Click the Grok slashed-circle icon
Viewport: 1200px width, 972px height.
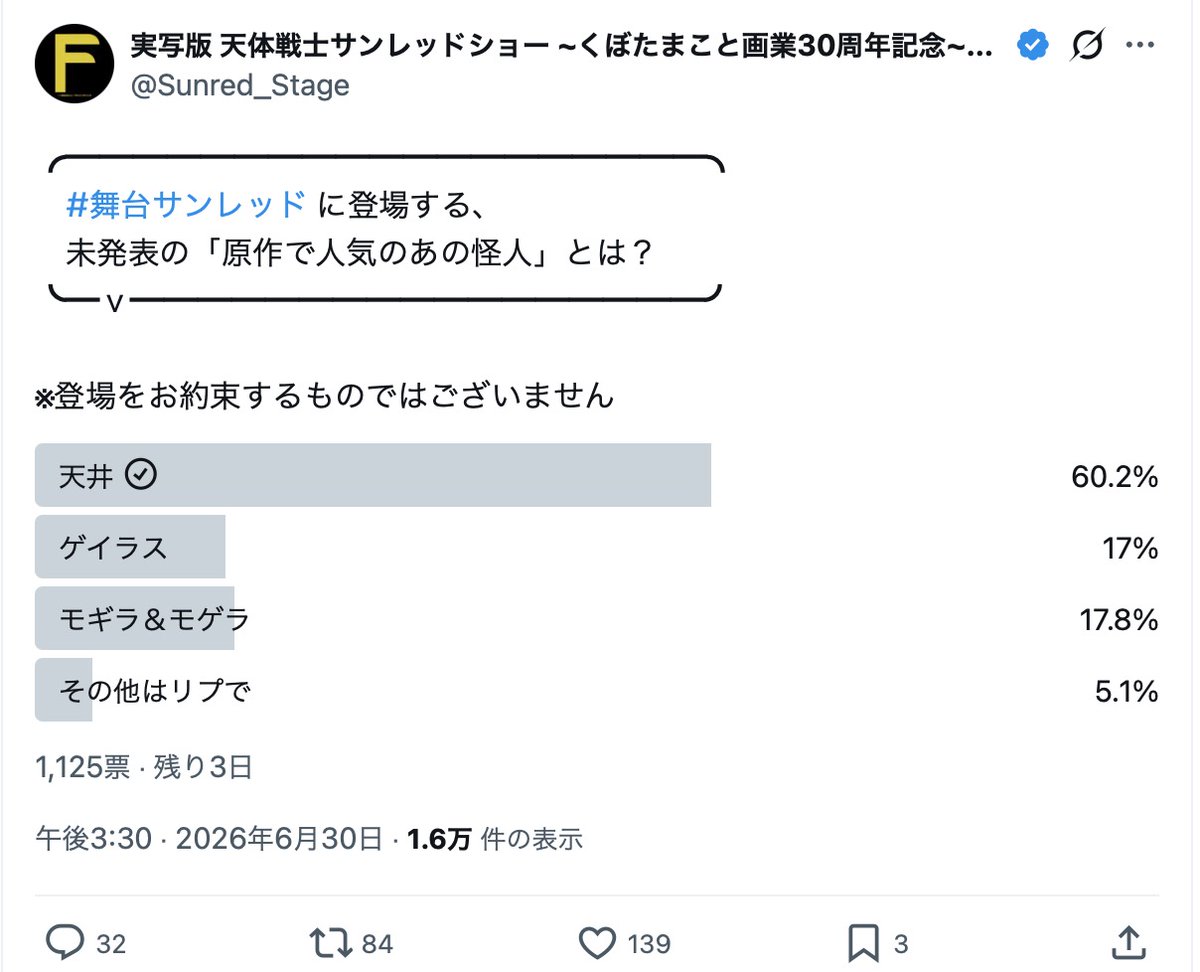pos(1087,45)
